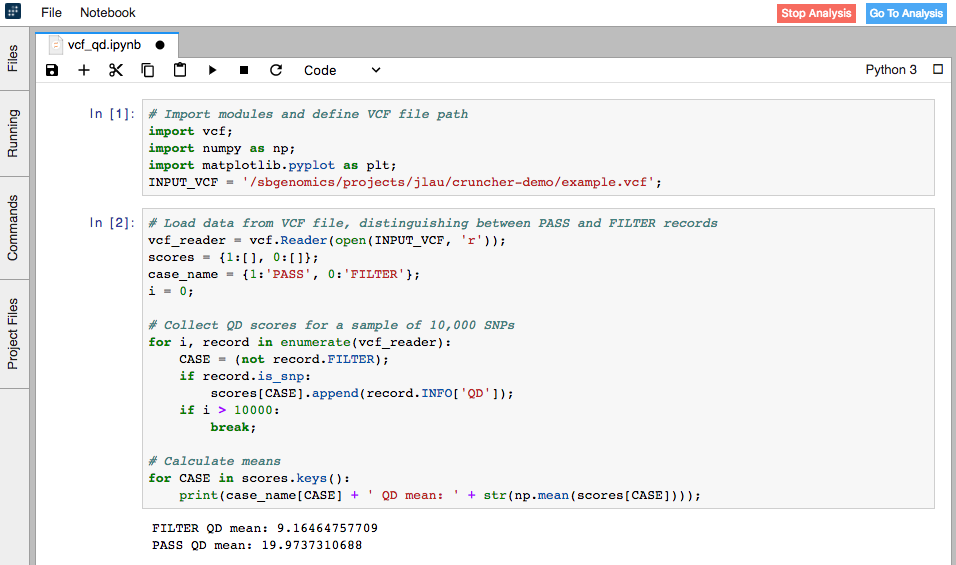Click the 'PASS QD mean: 19.9737310688' output line
The image size is (956, 565).
[257, 545]
